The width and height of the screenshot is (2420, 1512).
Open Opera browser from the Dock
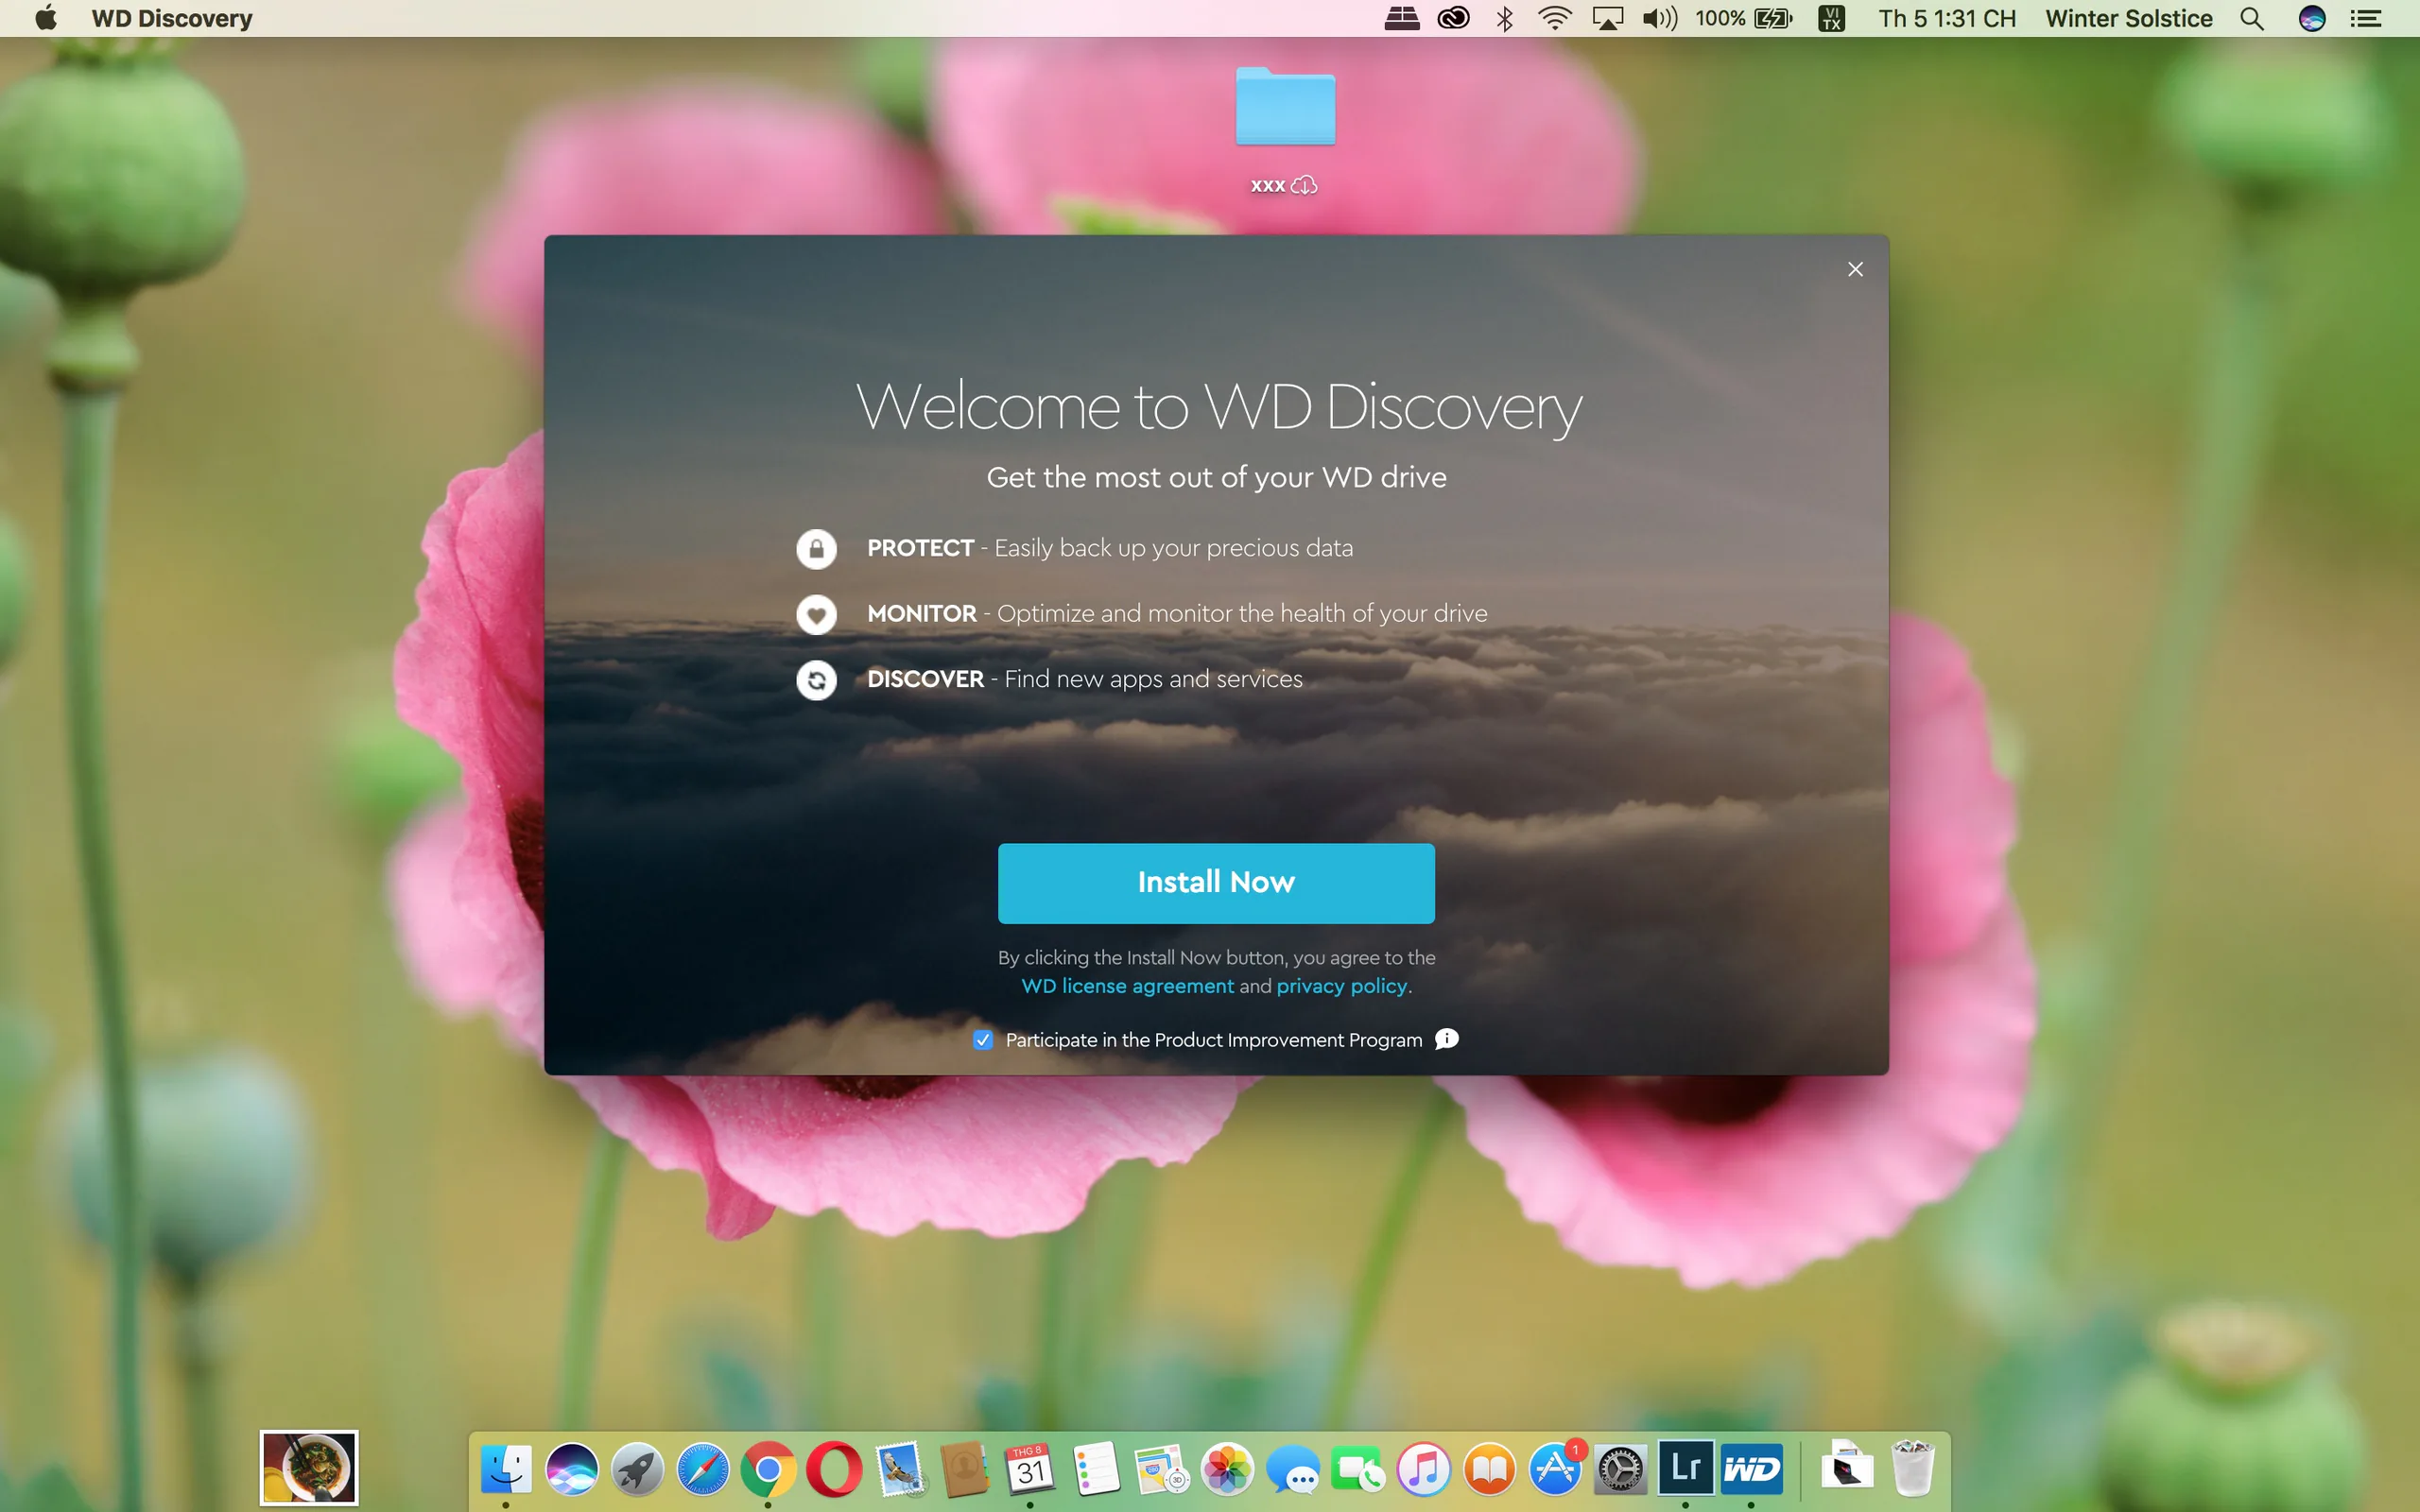coord(834,1469)
